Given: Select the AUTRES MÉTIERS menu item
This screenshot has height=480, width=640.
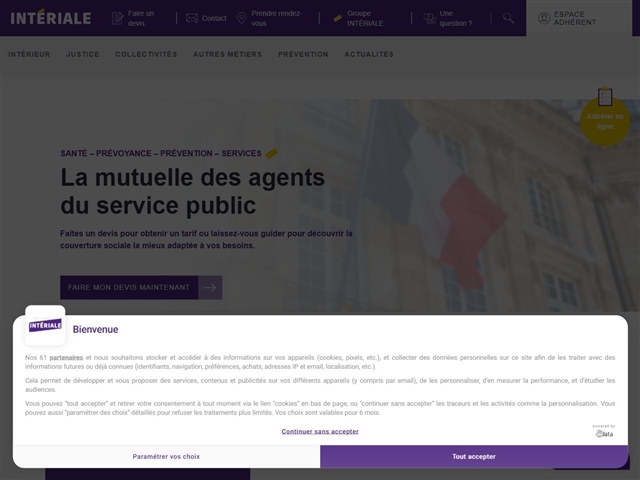Looking at the screenshot, I should pos(227,54).
